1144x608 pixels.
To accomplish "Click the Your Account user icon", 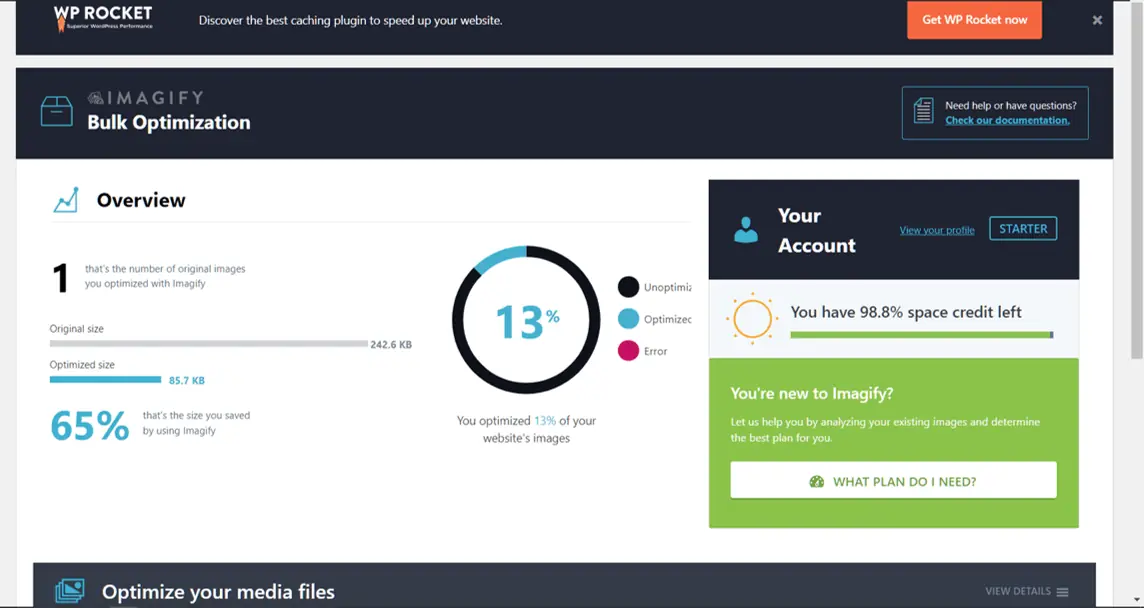I will click(x=746, y=229).
